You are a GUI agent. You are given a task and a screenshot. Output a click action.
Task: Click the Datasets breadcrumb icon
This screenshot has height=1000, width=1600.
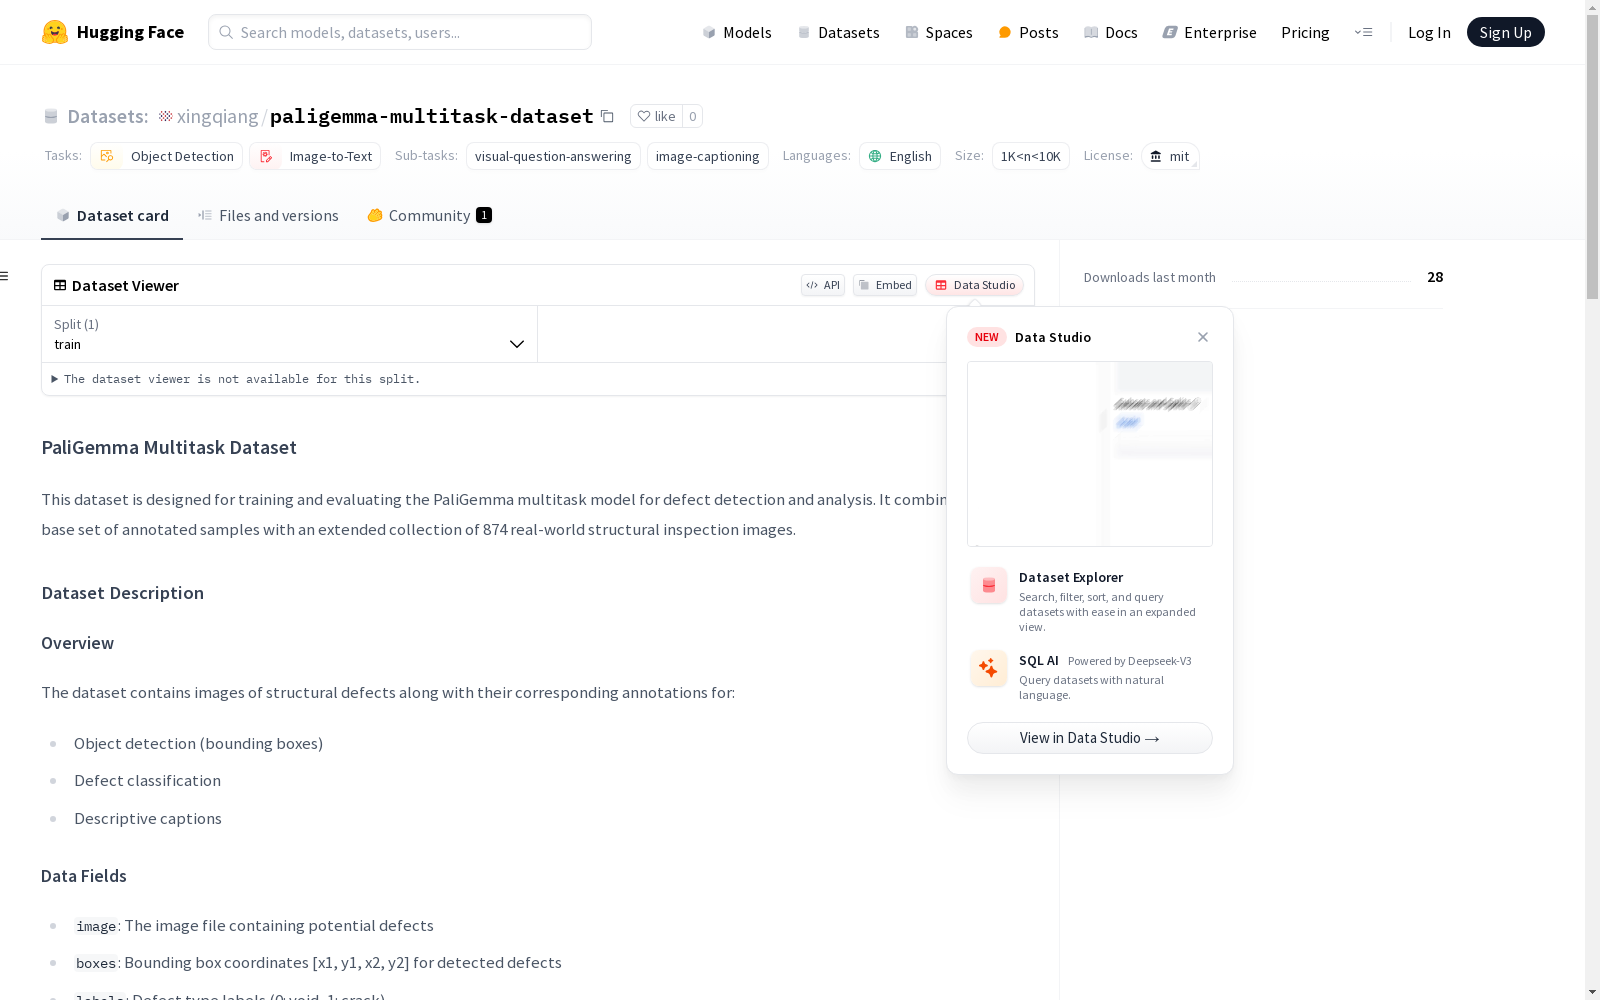[51, 116]
